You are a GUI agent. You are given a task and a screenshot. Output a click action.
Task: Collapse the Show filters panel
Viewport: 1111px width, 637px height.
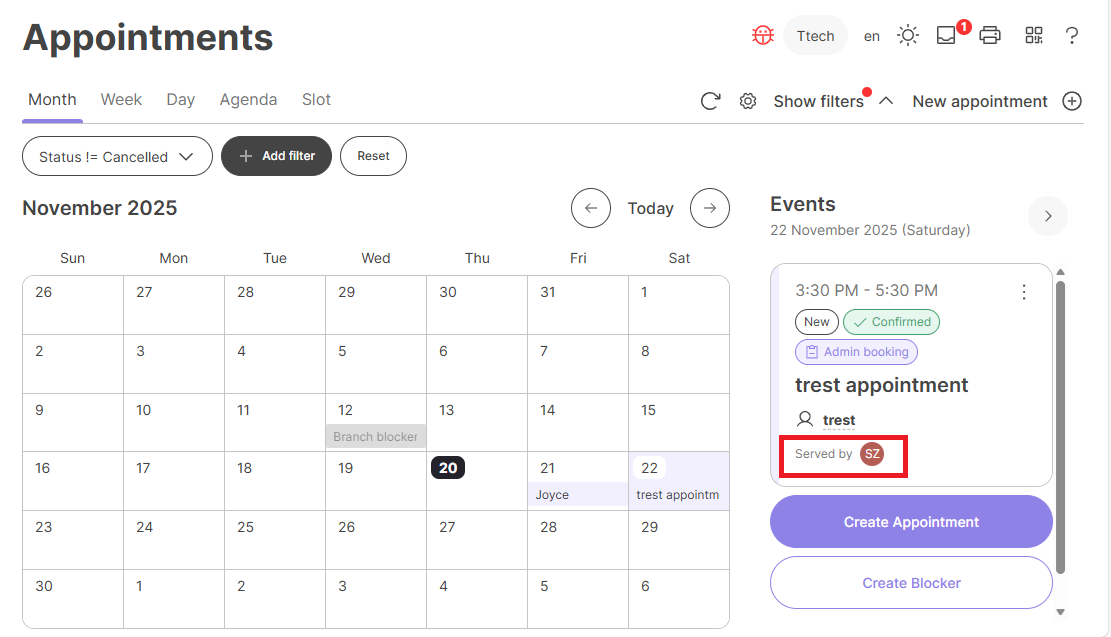[x=886, y=101]
